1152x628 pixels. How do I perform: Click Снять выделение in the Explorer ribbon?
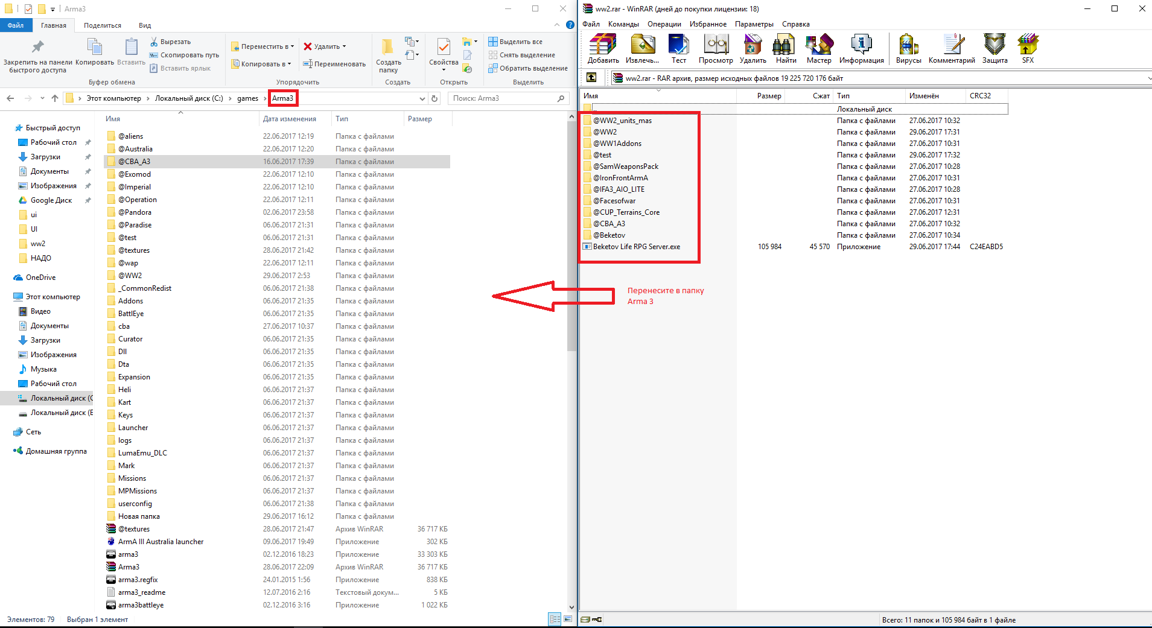(522, 55)
